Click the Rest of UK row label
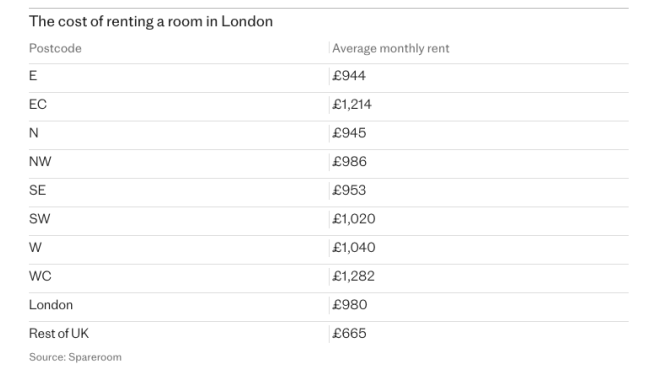The width and height of the screenshot is (665, 371). [x=59, y=333]
